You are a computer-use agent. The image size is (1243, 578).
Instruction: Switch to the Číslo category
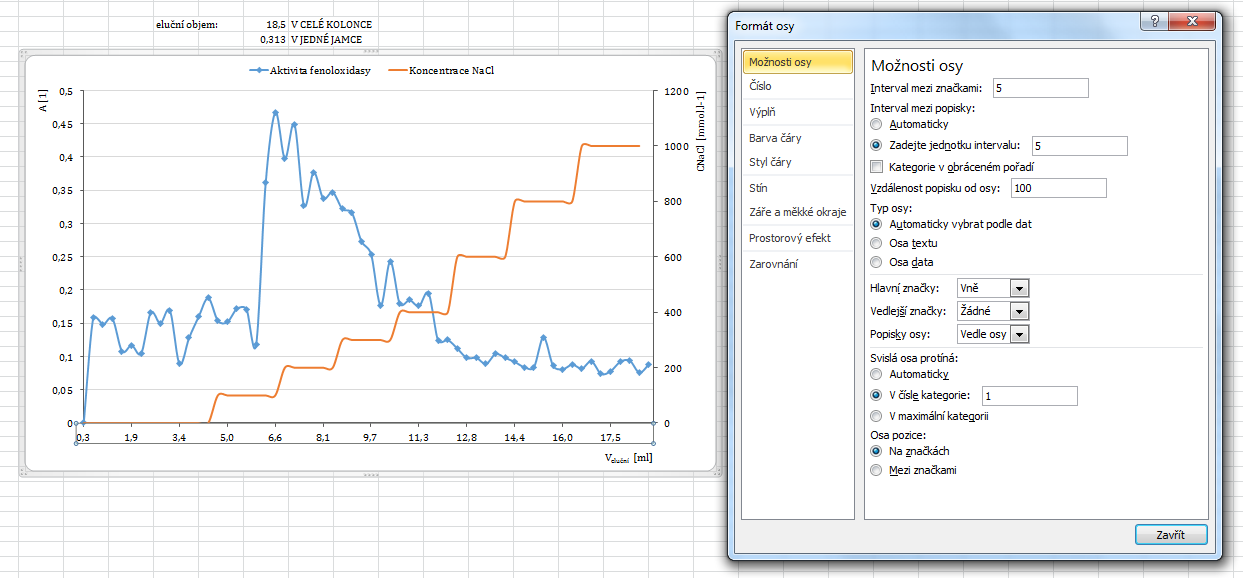pos(761,87)
